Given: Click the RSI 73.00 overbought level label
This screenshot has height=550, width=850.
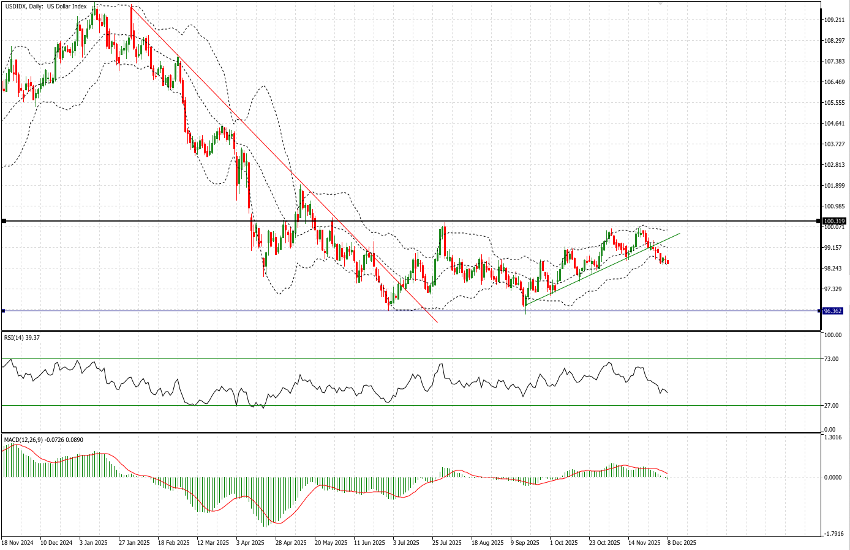Looking at the screenshot, I should pos(830,358).
